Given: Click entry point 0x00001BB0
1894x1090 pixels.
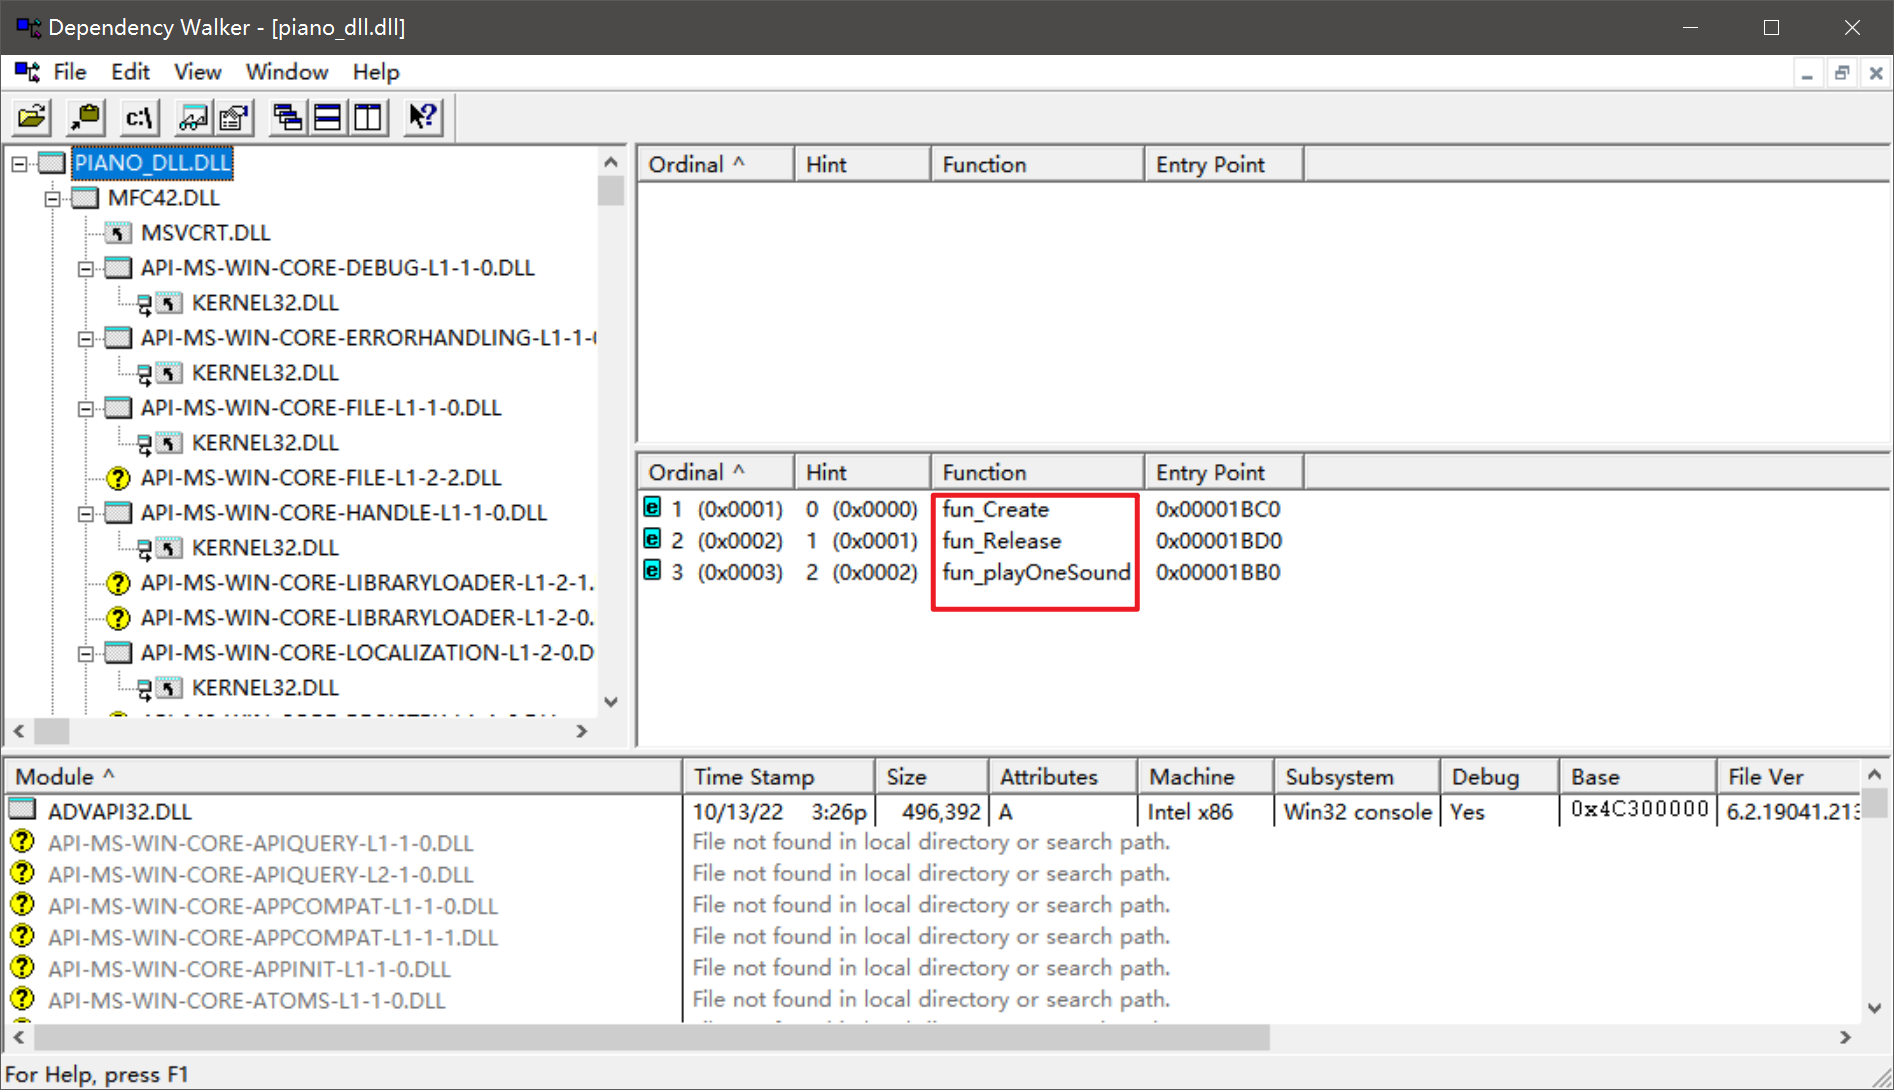Looking at the screenshot, I should pos(1218,572).
